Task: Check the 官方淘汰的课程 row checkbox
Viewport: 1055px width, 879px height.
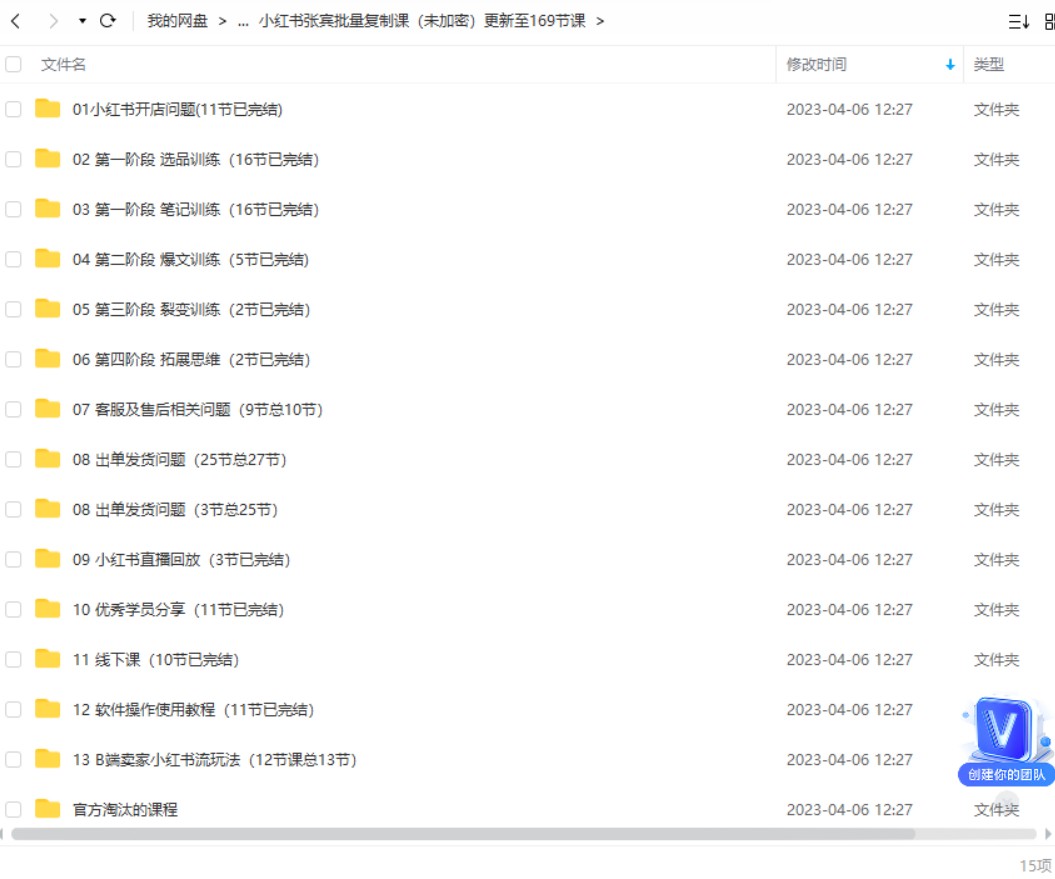Action: 13,809
